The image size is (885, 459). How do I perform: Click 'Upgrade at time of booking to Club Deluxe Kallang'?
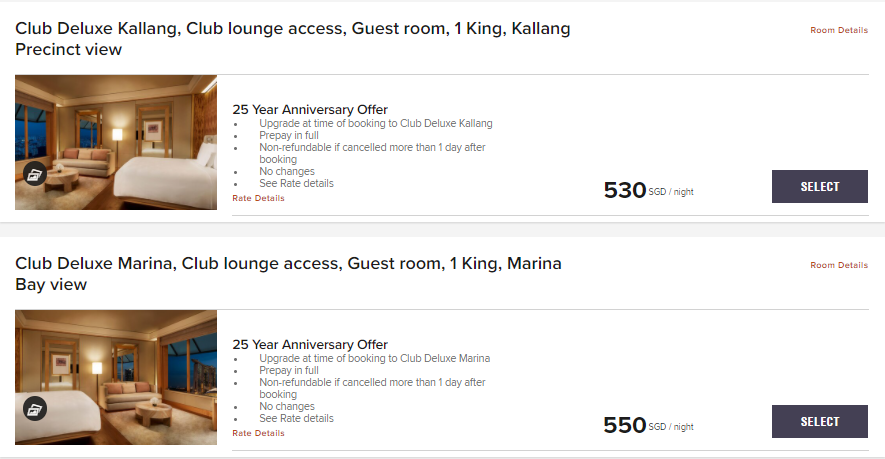[375, 124]
